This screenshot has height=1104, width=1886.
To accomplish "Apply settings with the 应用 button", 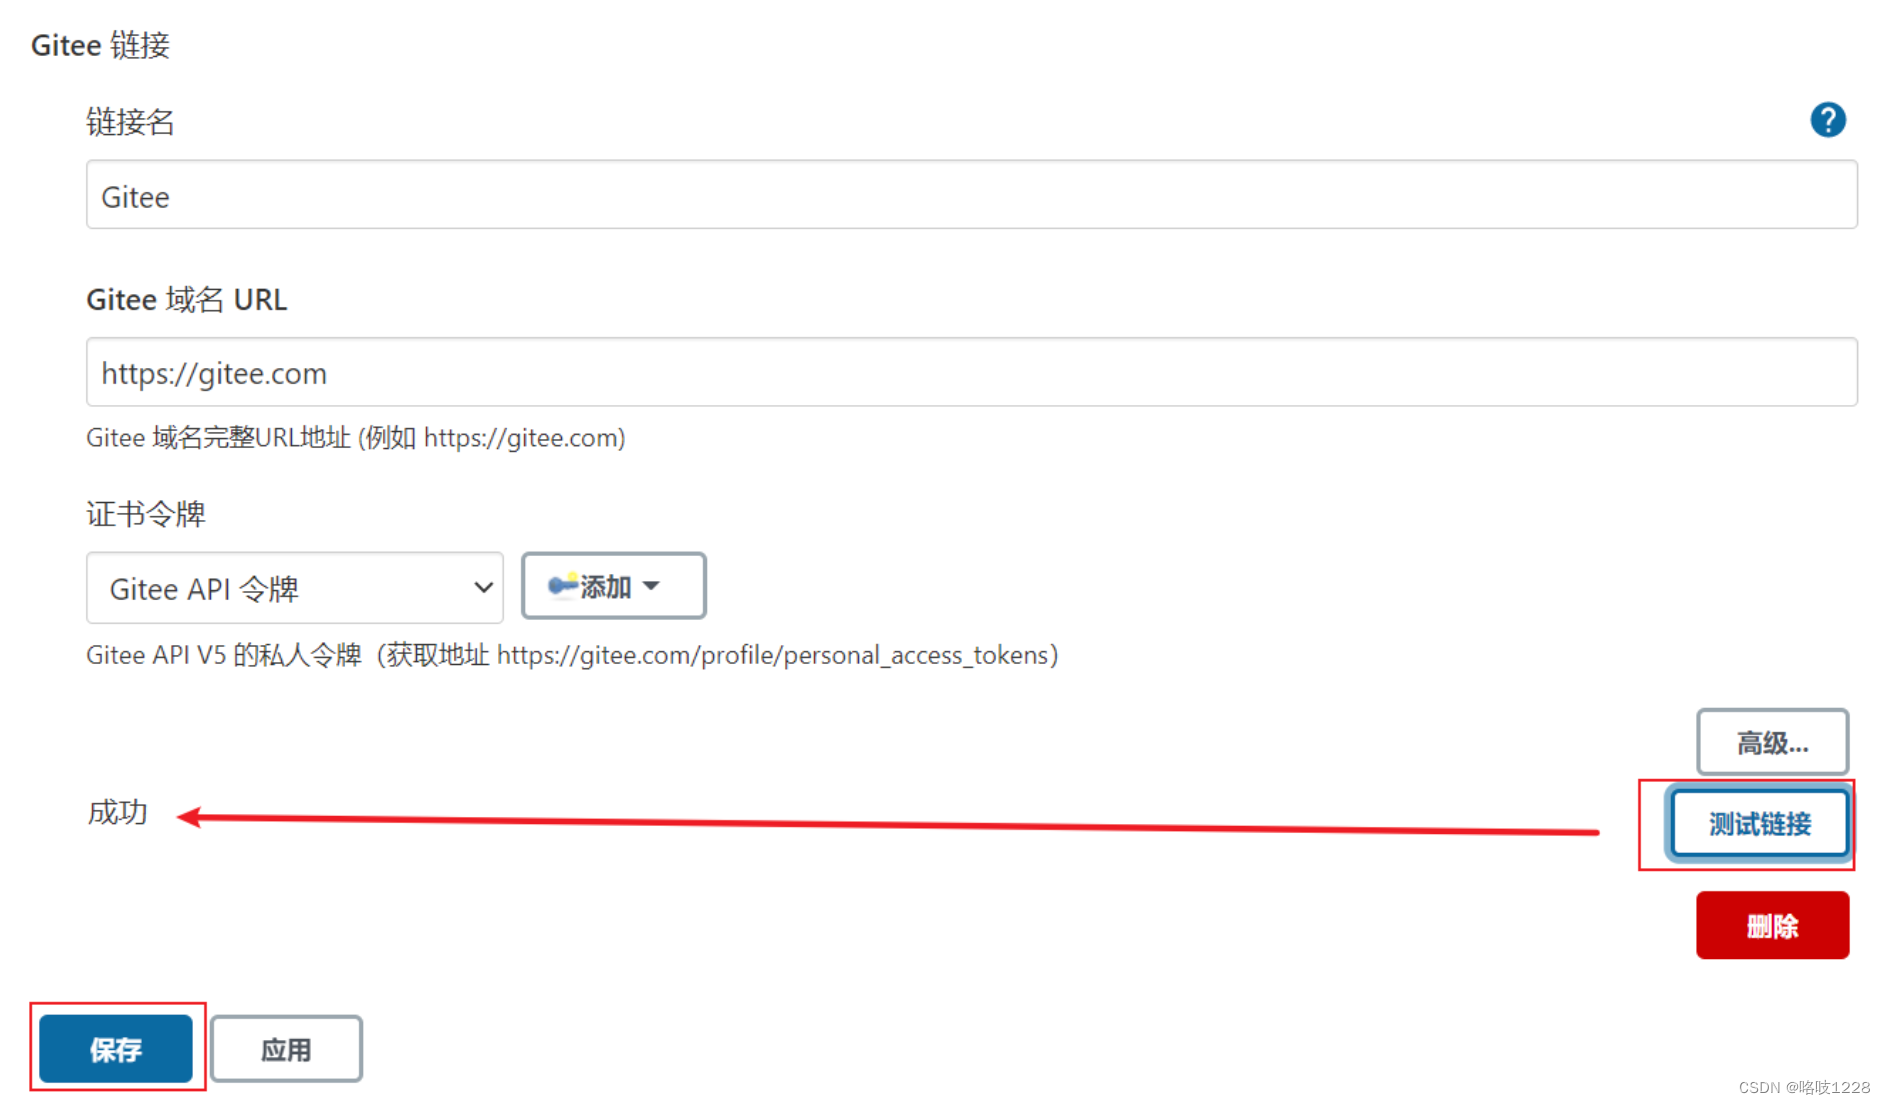I will 286,1049.
